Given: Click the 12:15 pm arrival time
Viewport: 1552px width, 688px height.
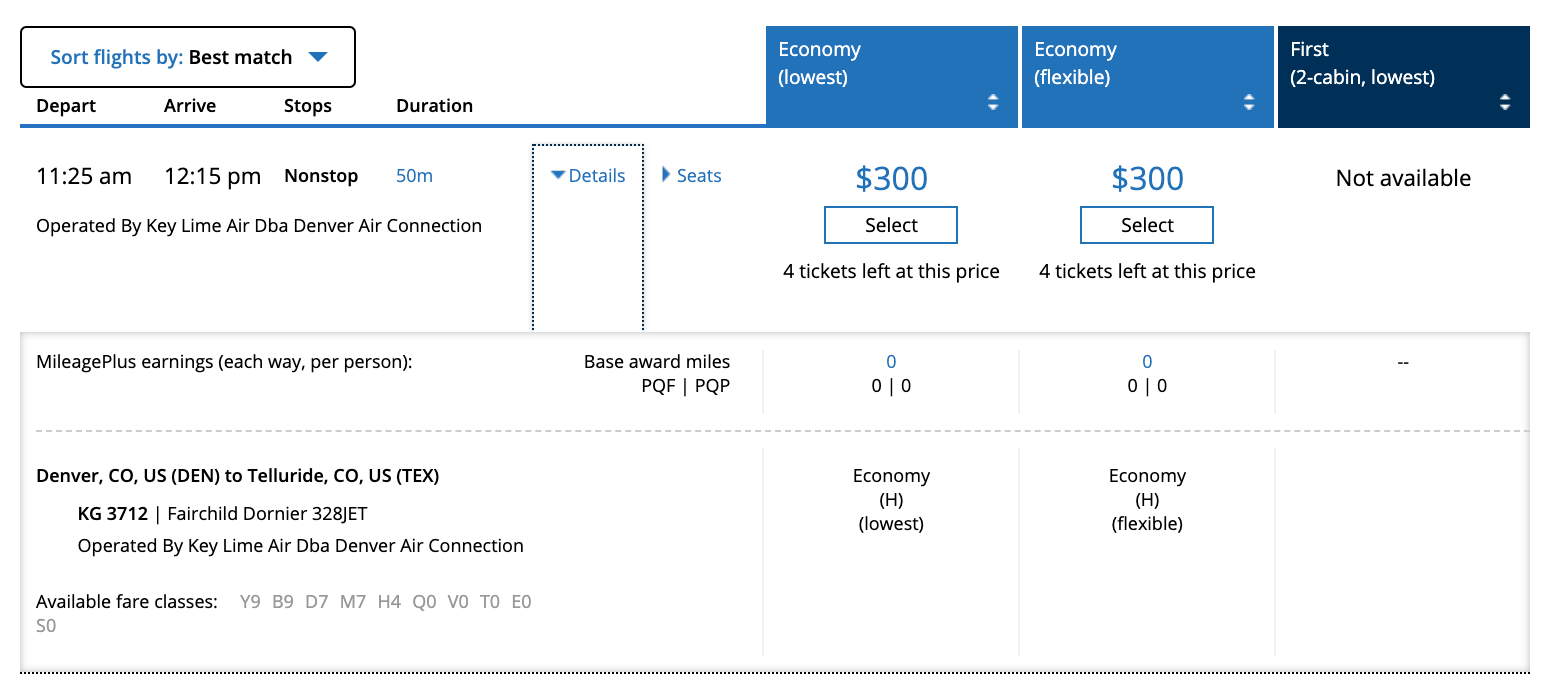Looking at the screenshot, I should pyautogui.click(x=213, y=177).
